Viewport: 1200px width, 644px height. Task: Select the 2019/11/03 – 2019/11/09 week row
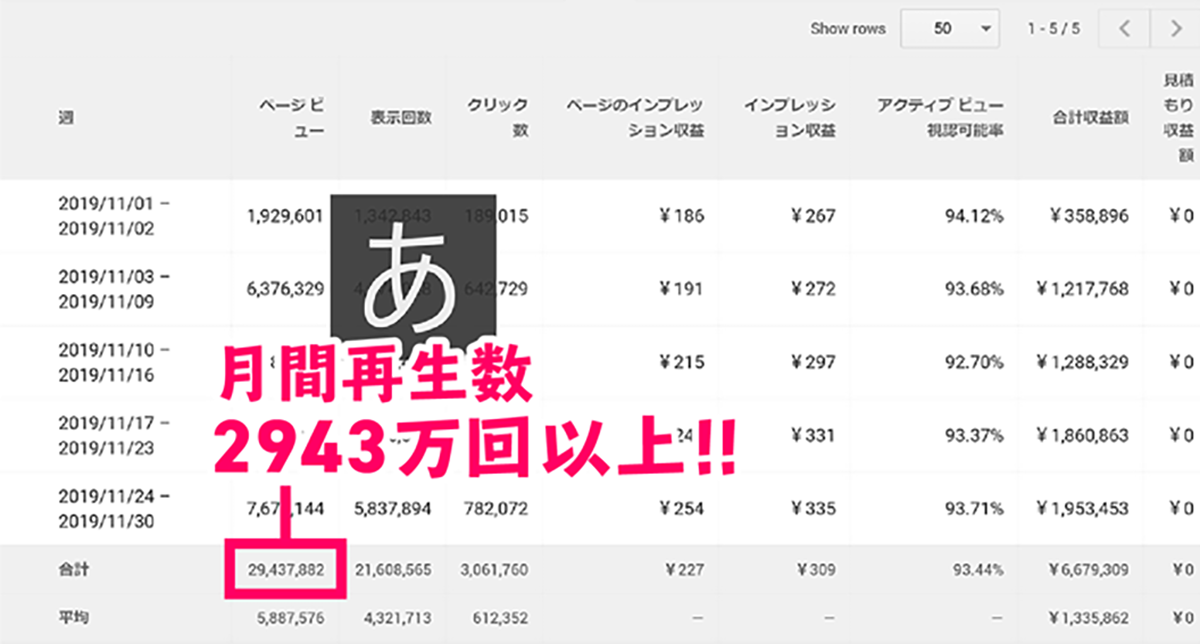(x=113, y=288)
